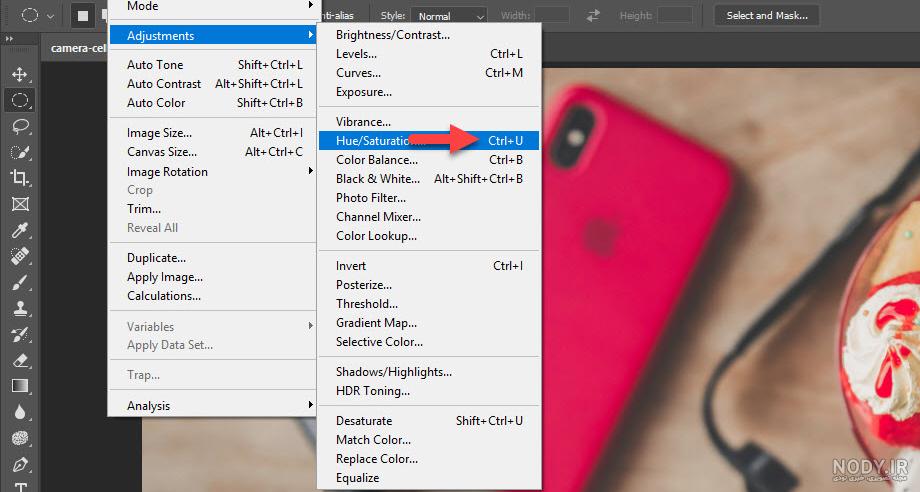Open the Vibrance adjustment

coord(429,122)
